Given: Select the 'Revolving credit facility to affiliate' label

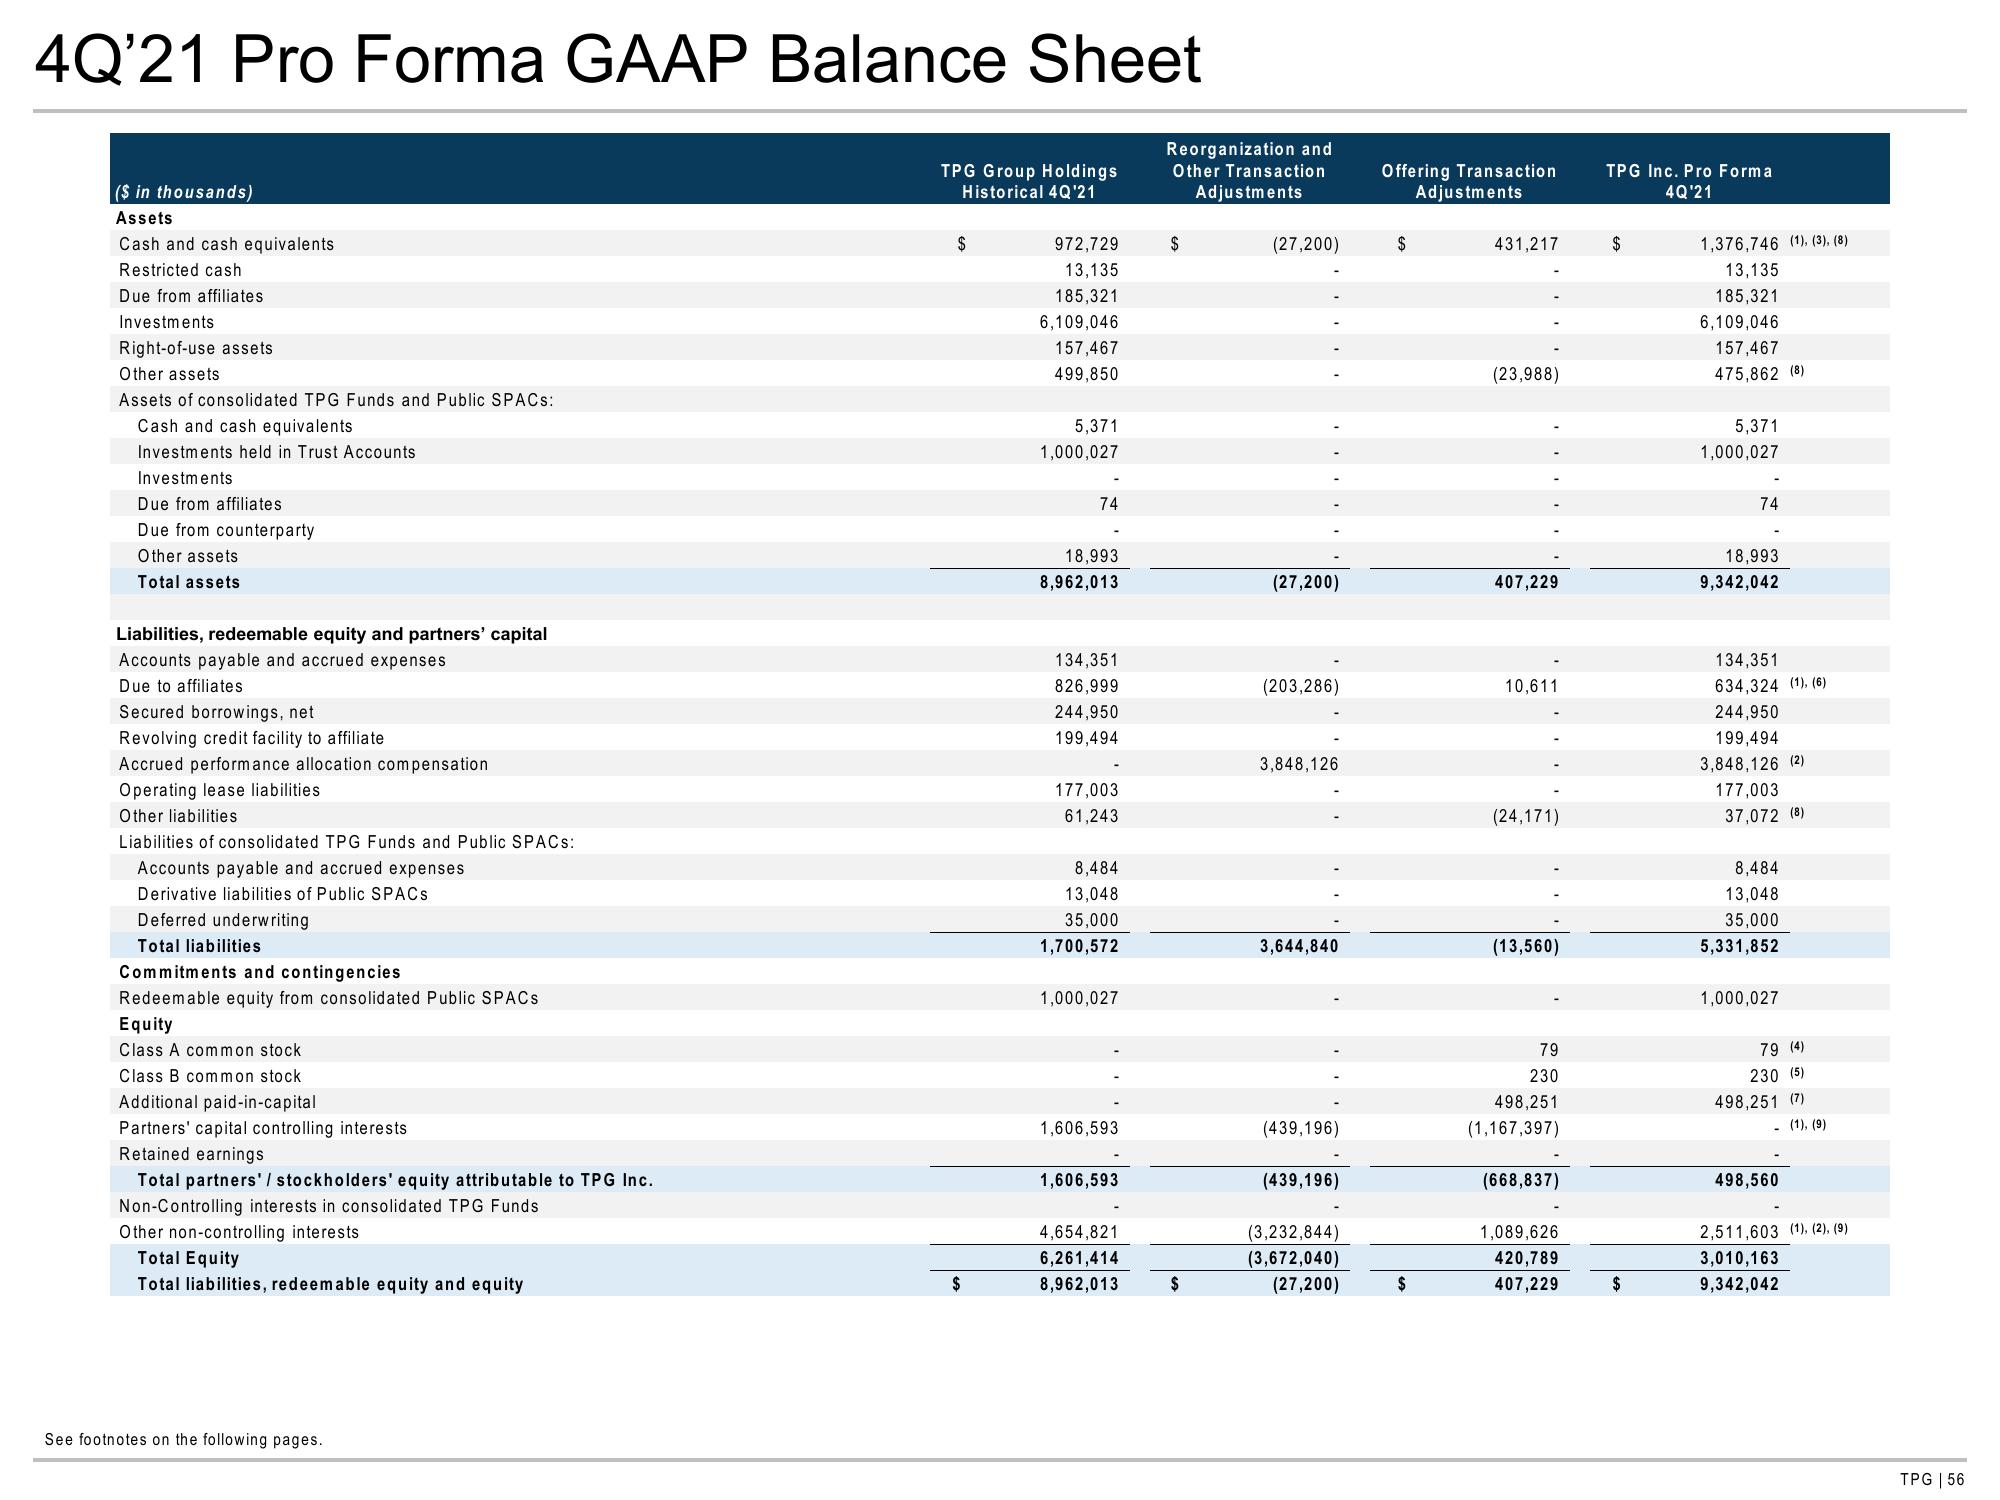Looking at the screenshot, I should coord(251,738).
